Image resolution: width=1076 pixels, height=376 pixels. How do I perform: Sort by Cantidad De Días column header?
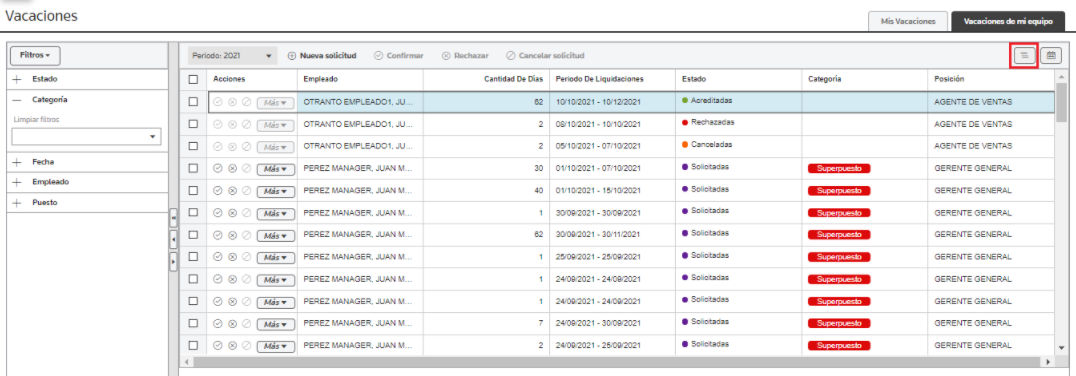click(486, 80)
